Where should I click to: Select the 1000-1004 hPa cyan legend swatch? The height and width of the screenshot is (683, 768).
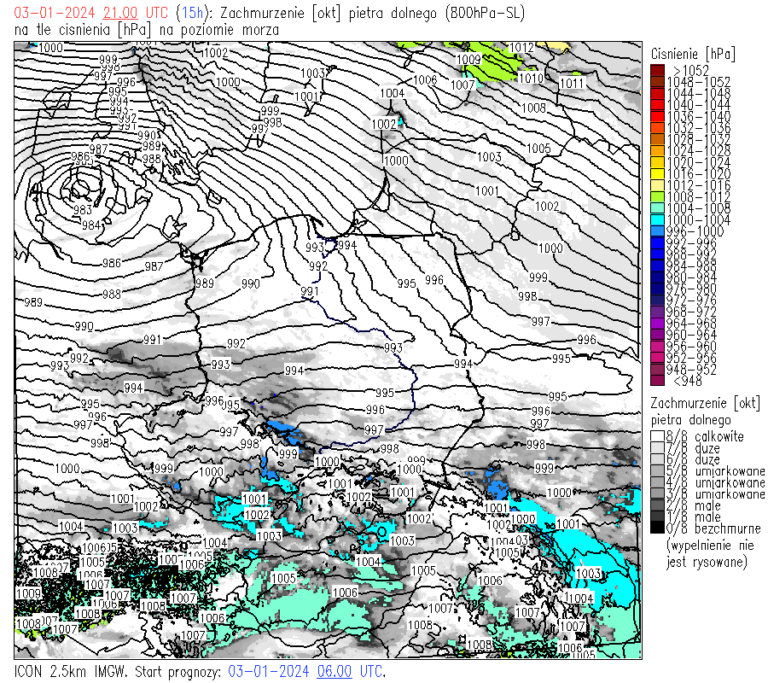[656, 220]
